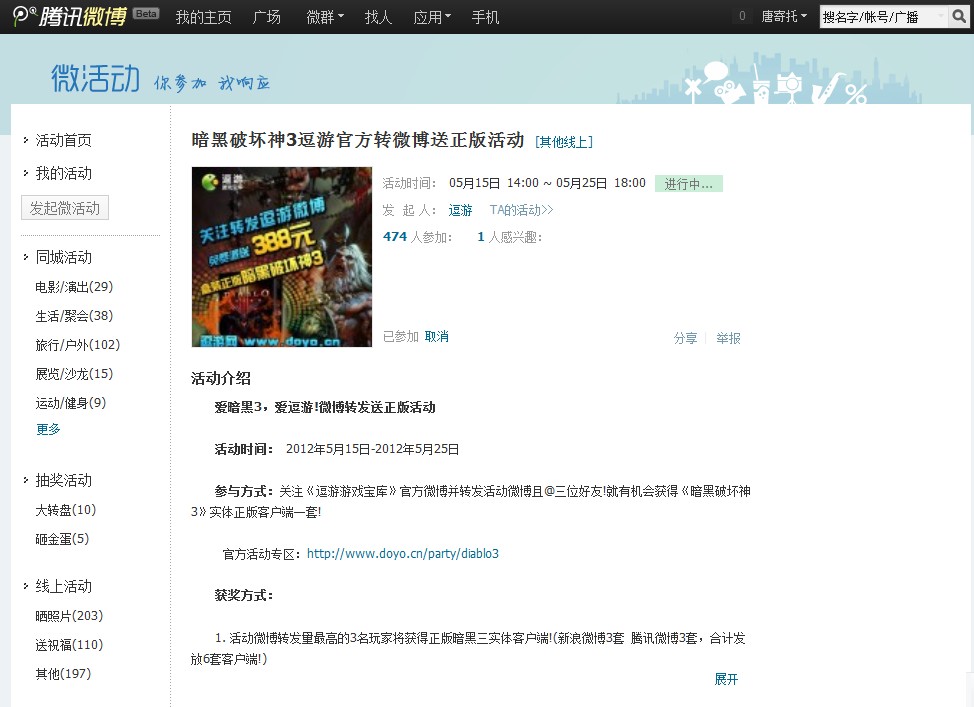Select the 电影/演出(29) category

74,287
